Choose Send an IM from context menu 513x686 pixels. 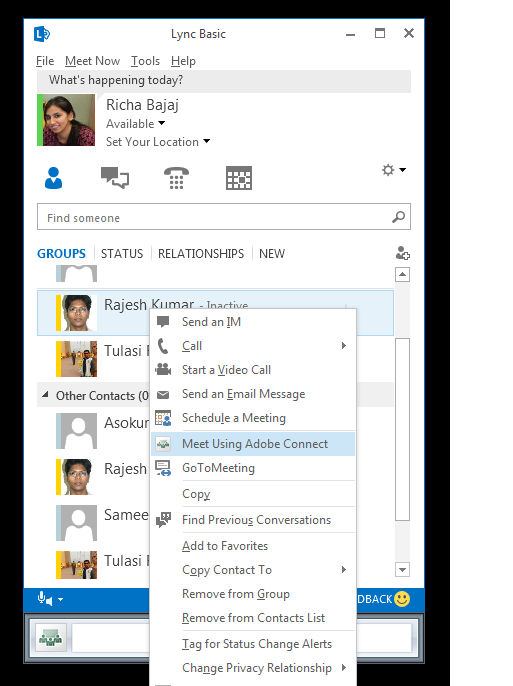(x=253, y=322)
